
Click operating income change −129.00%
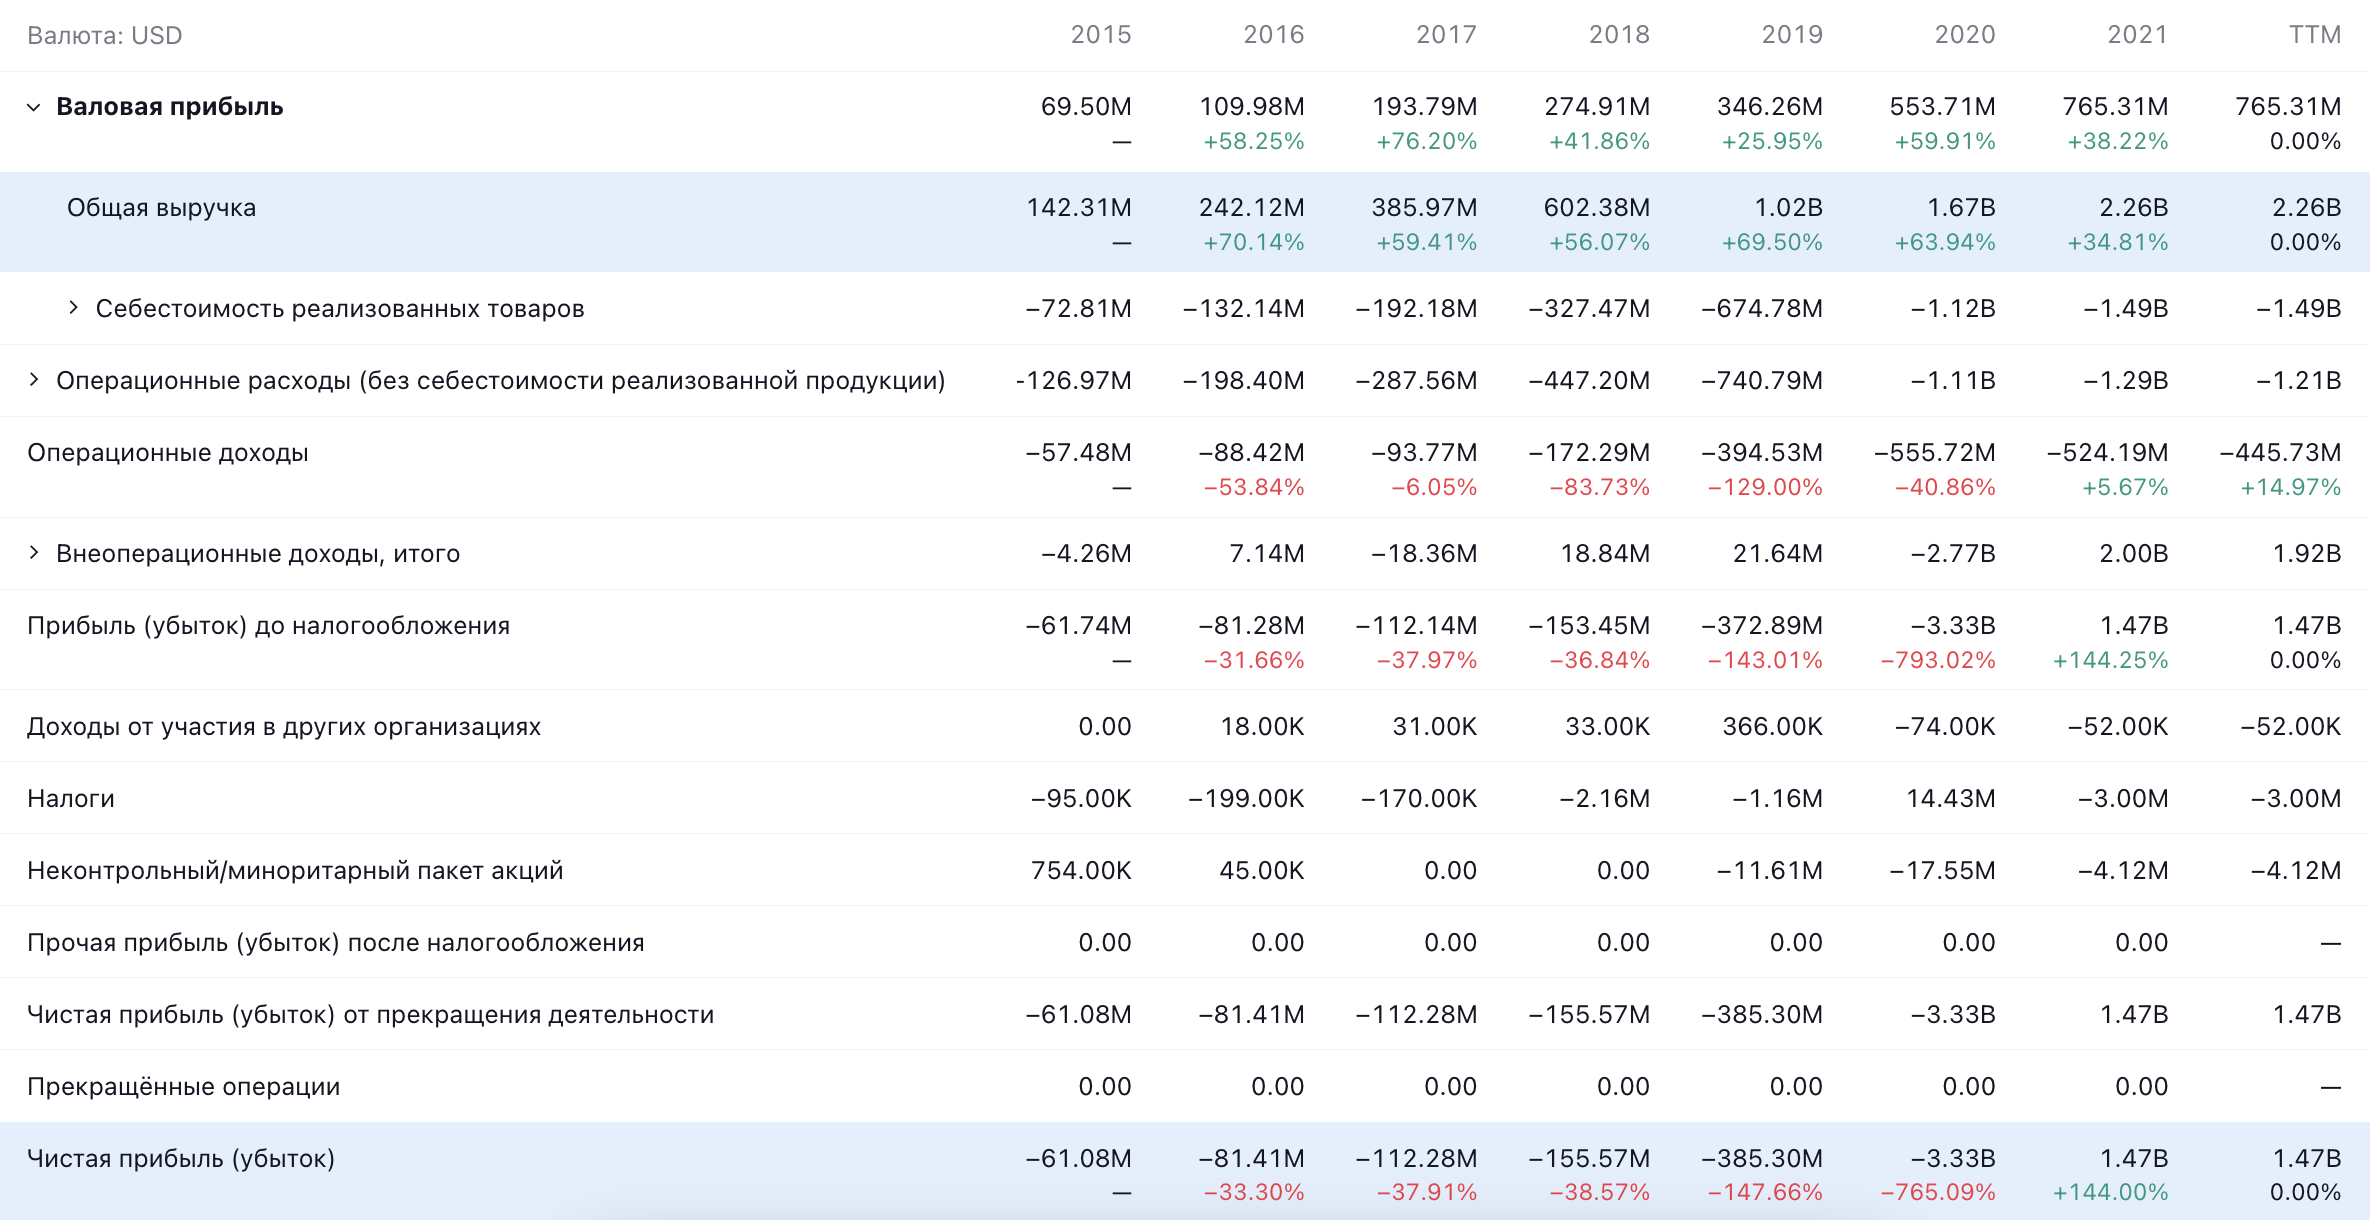pyautogui.click(x=1765, y=488)
